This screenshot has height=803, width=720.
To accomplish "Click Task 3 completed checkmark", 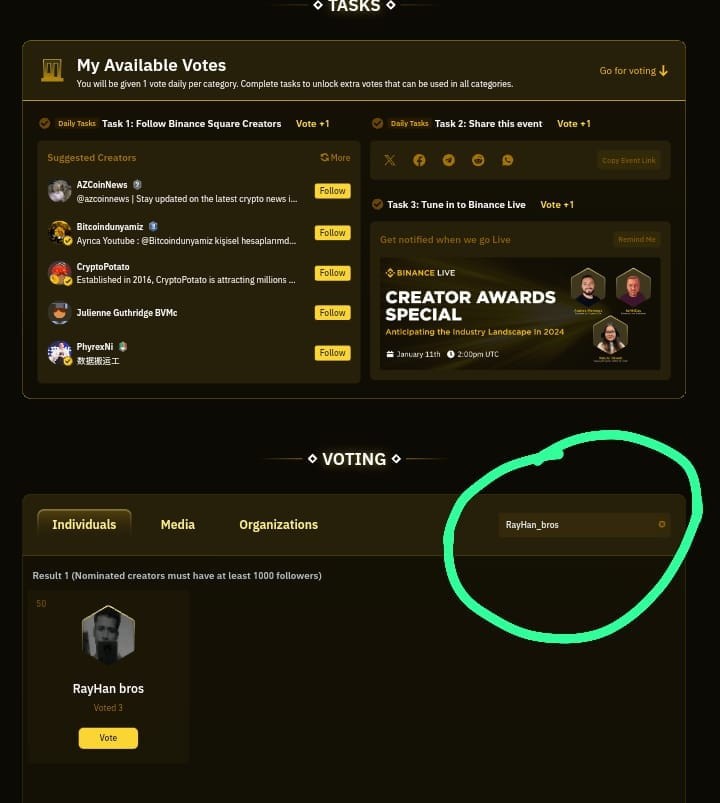I will click(377, 204).
